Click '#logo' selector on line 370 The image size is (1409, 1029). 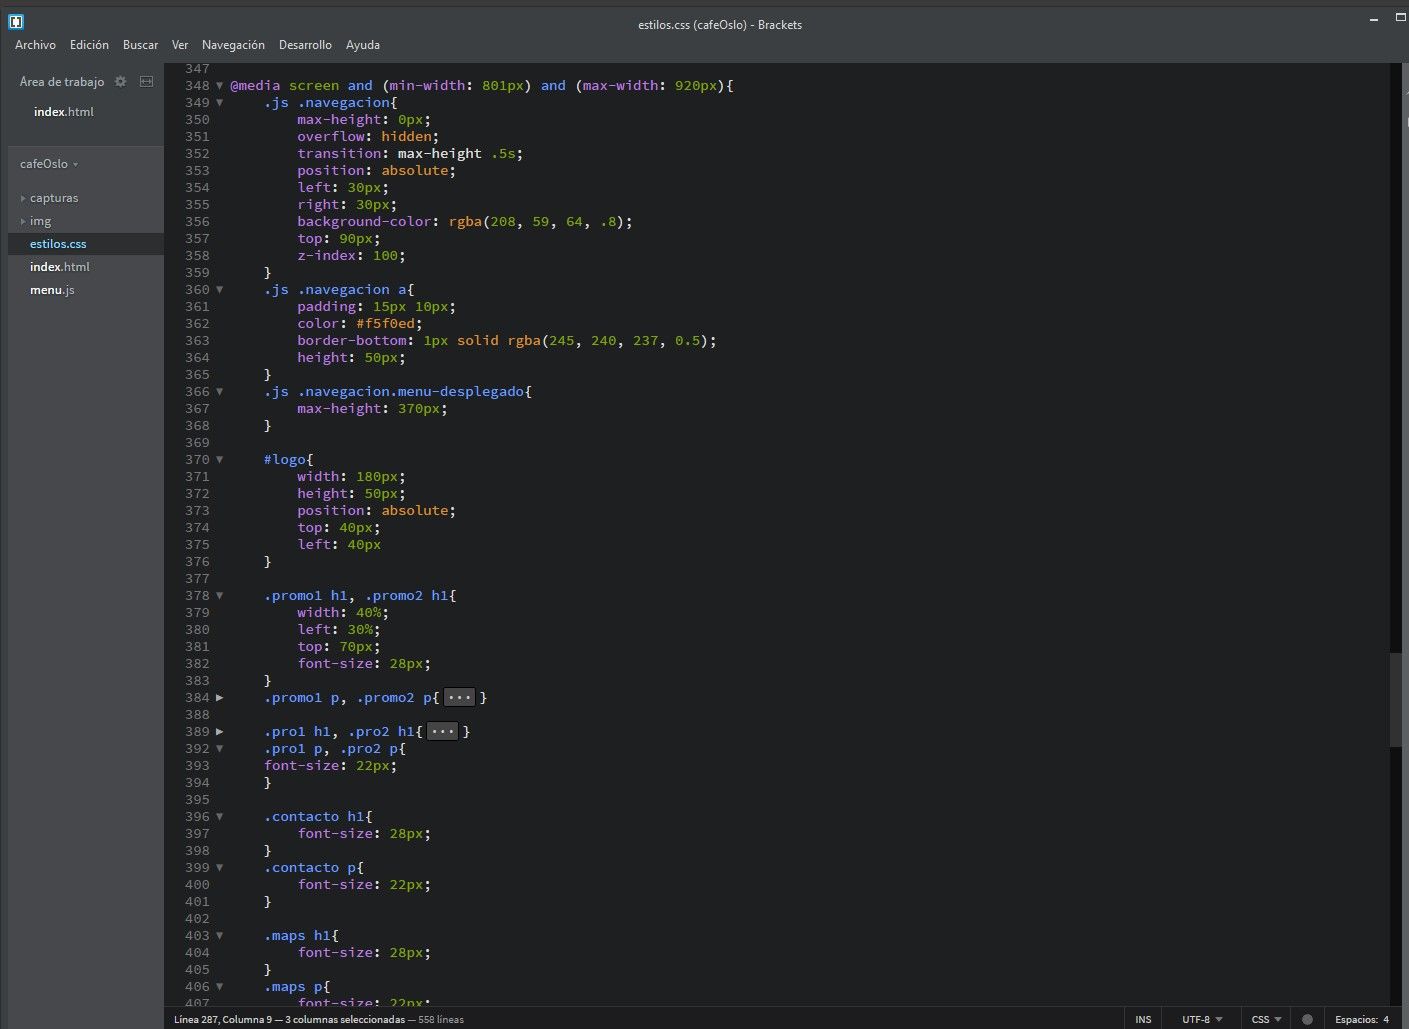[x=285, y=460]
